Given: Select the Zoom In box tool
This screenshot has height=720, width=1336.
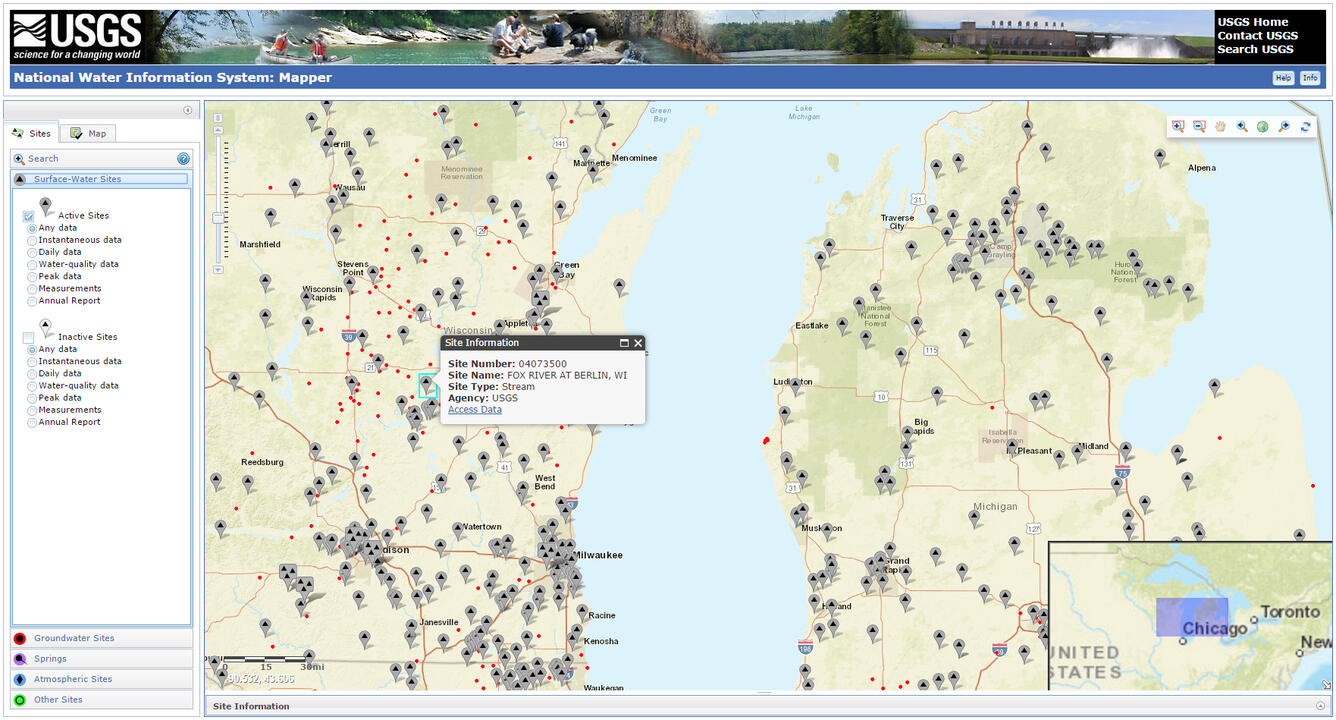Looking at the screenshot, I should [x=1178, y=126].
